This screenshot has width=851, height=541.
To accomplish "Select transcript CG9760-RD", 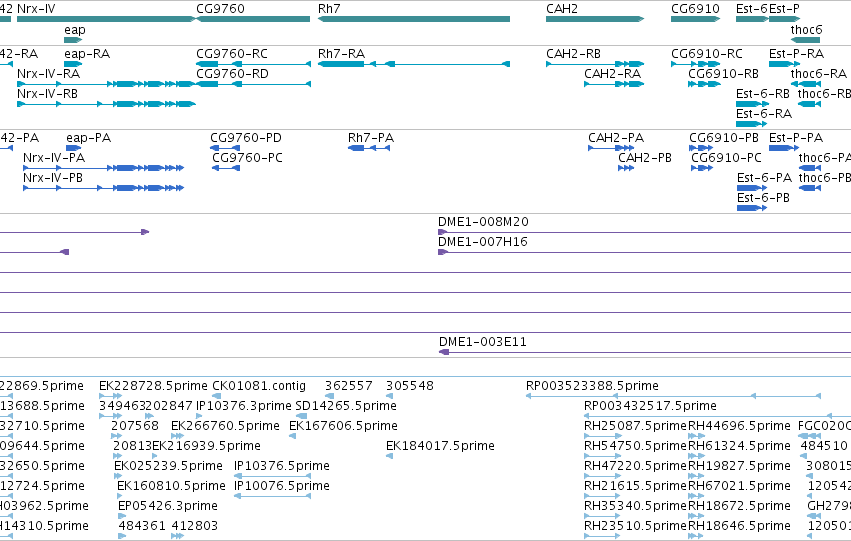I will tap(253, 84).
